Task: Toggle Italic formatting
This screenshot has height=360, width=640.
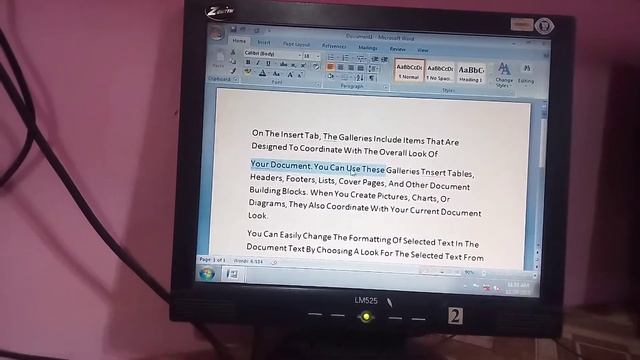Action: 258,63
